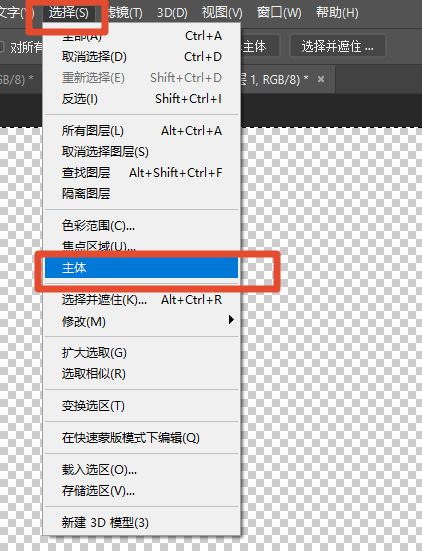Toggle the 对所有 checkbox in options bar
The width and height of the screenshot is (422, 551).
pyautogui.click(x=2, y=47)
